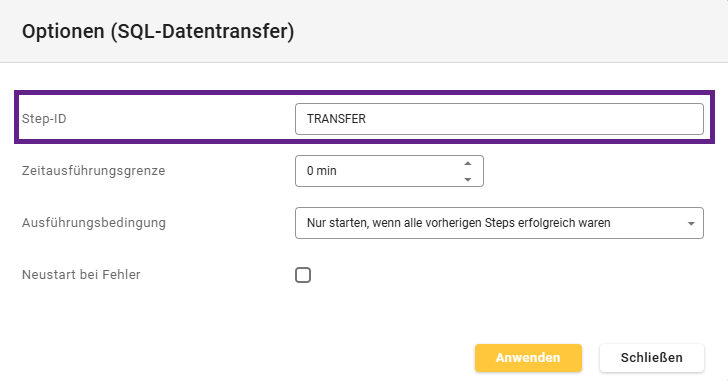Screen dimensions: 728x381
Task: Open the Ausführungsbedingung dropdown arrow
Action: 691,224
